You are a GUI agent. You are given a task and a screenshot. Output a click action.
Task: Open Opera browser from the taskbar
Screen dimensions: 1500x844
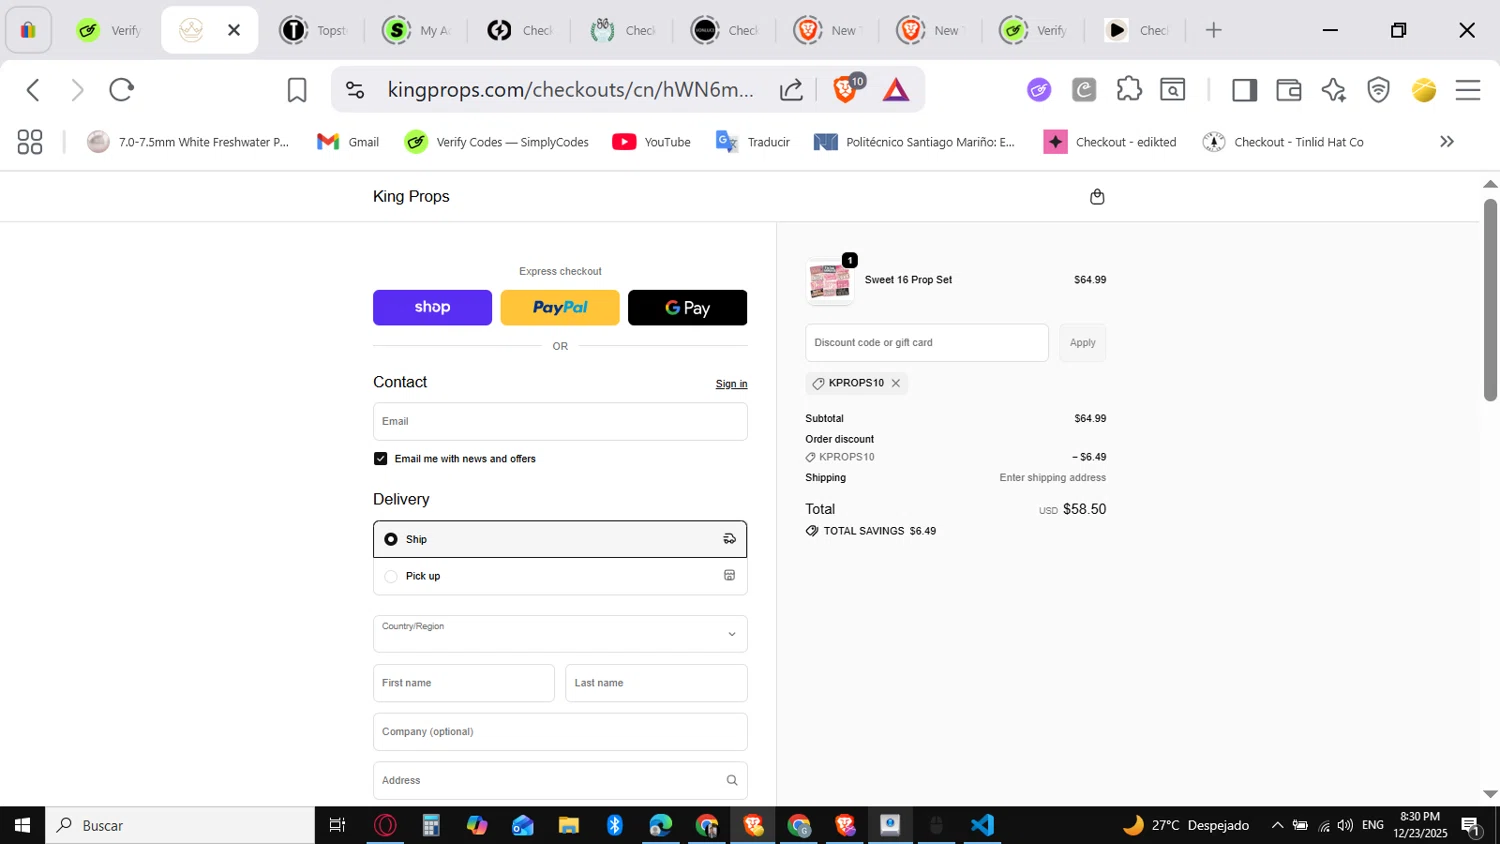pyautogui.click(x=385, y=825)
